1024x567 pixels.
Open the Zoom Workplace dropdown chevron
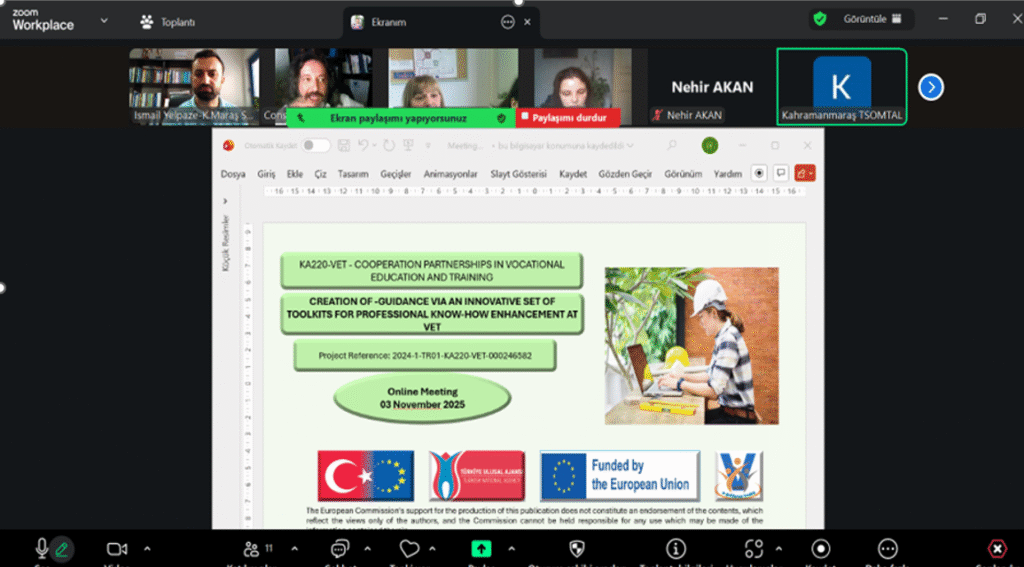106,20
